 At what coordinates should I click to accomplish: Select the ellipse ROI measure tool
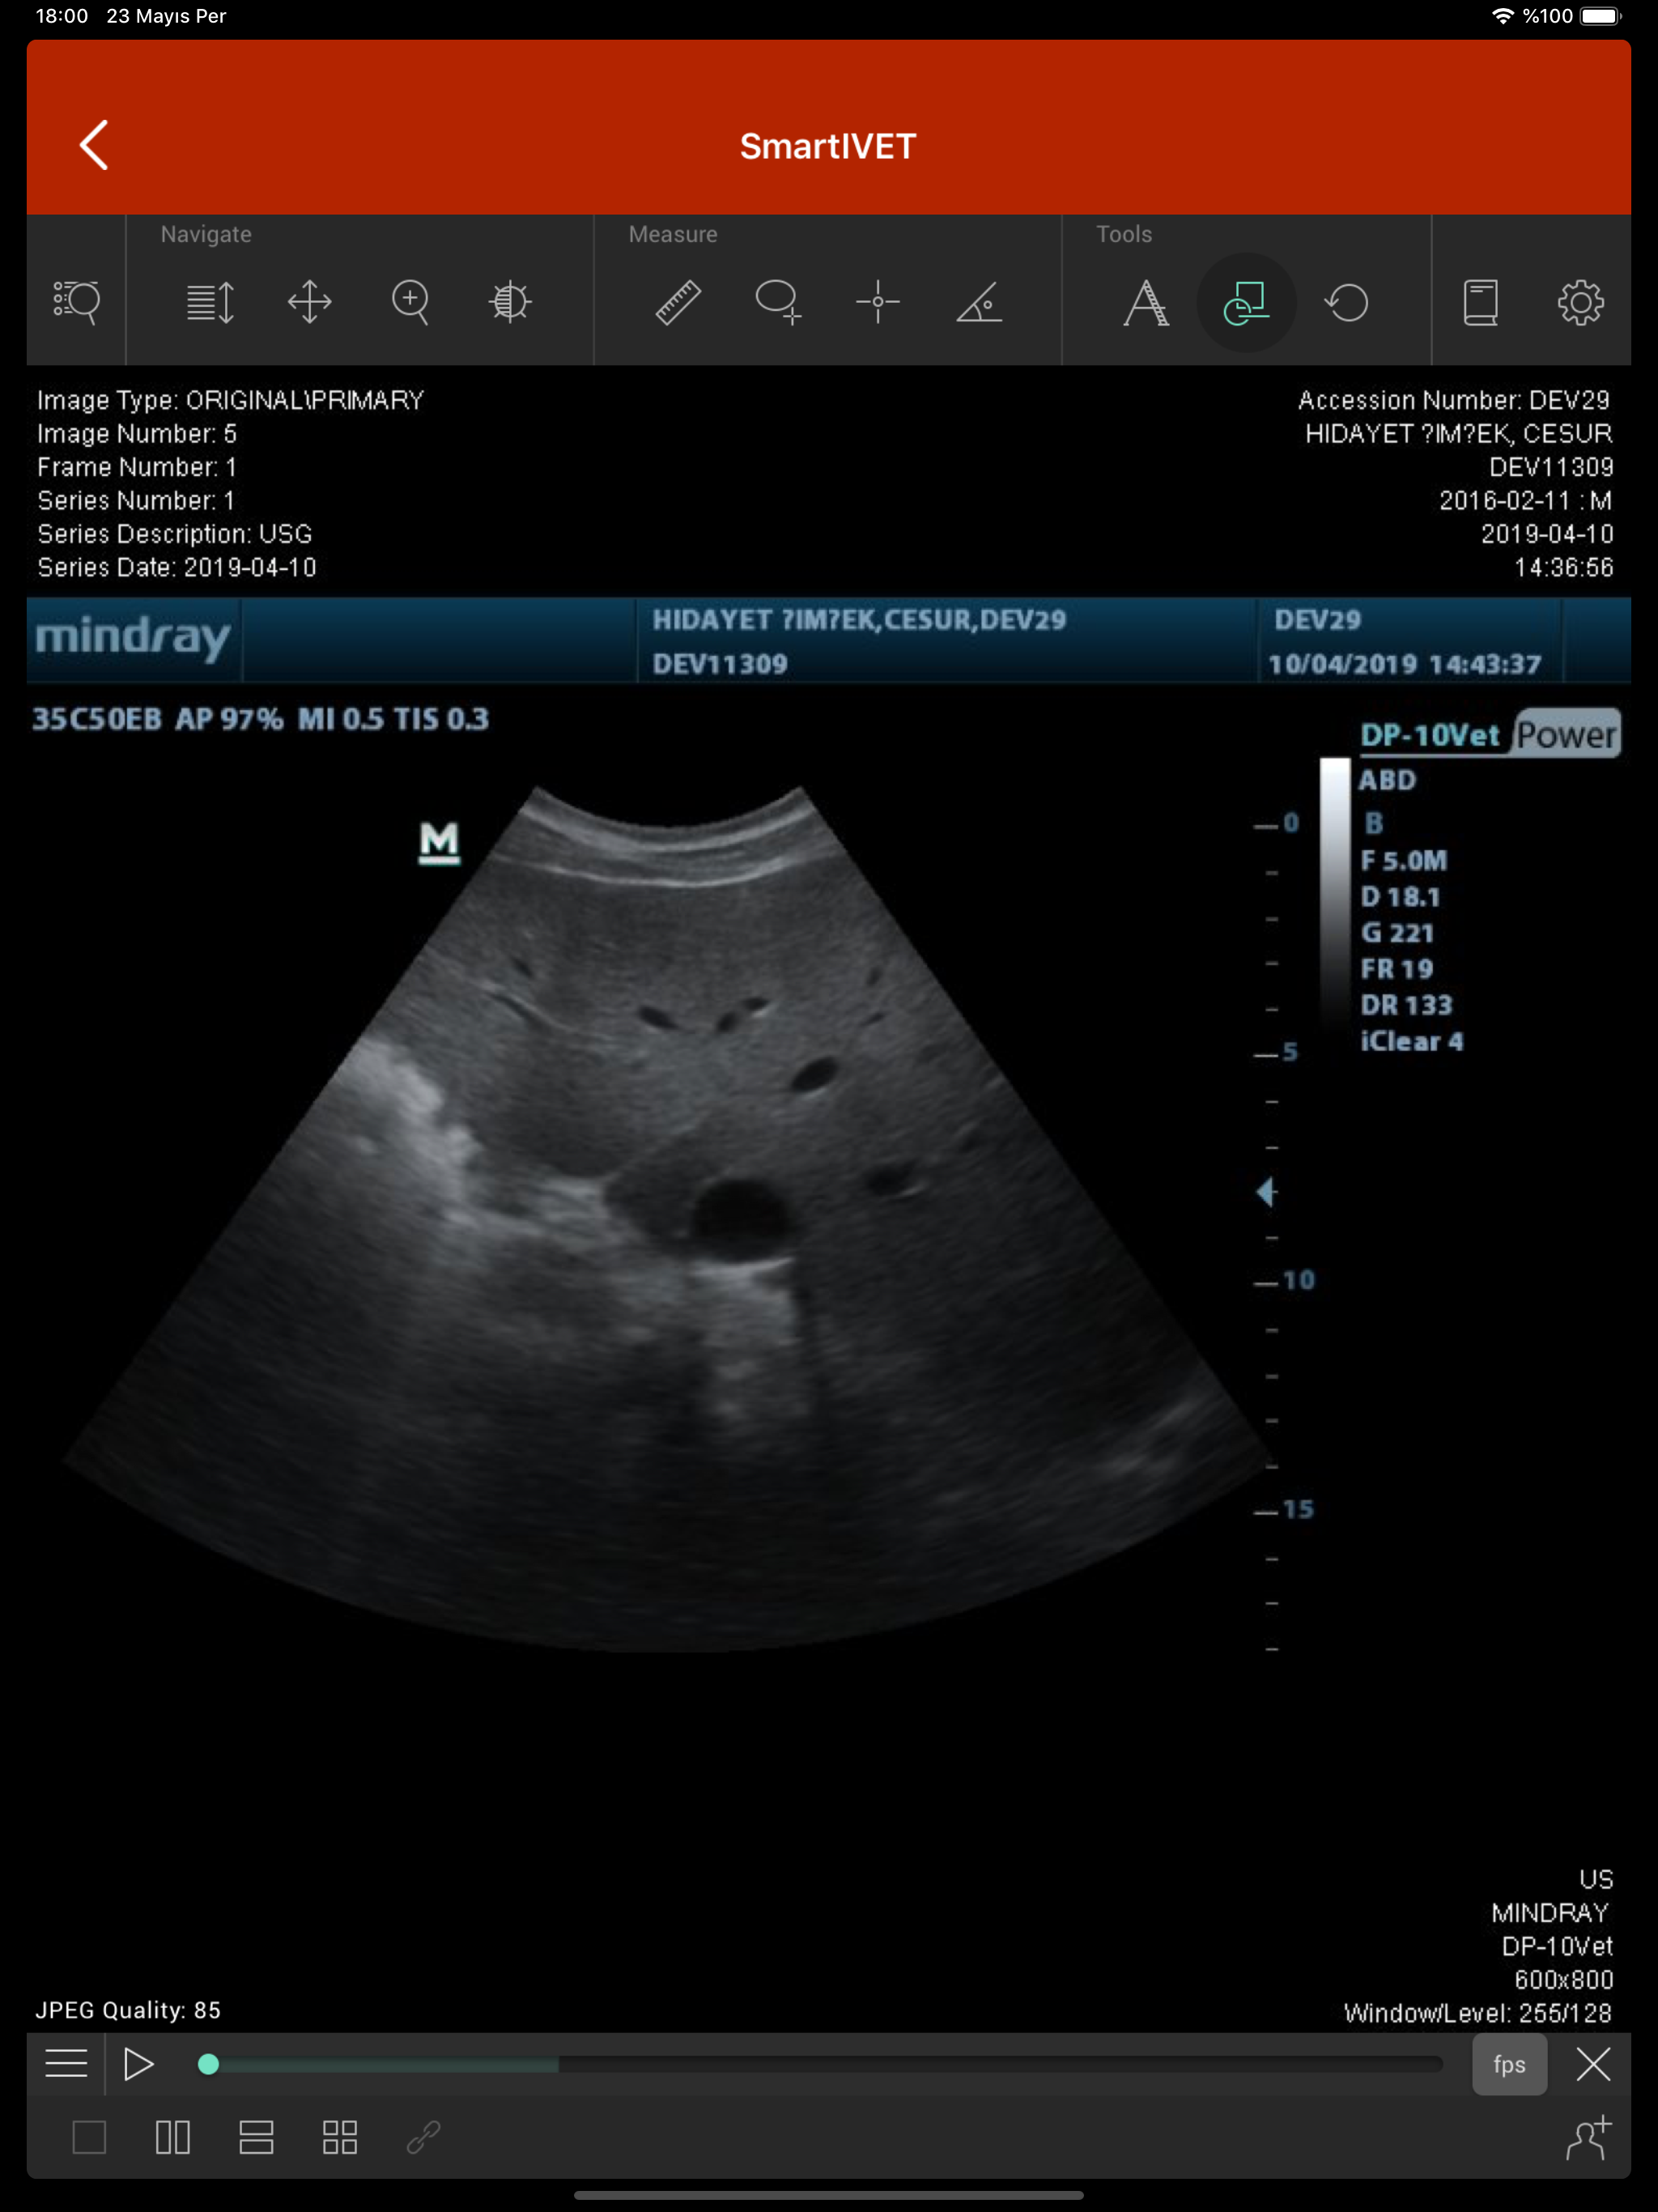point(778,301)
